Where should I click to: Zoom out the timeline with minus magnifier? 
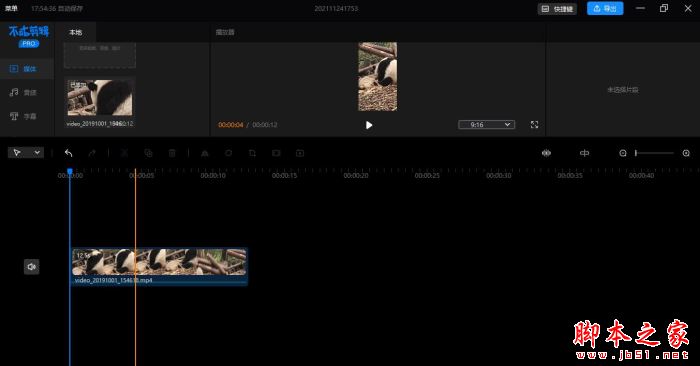[623, 153]
